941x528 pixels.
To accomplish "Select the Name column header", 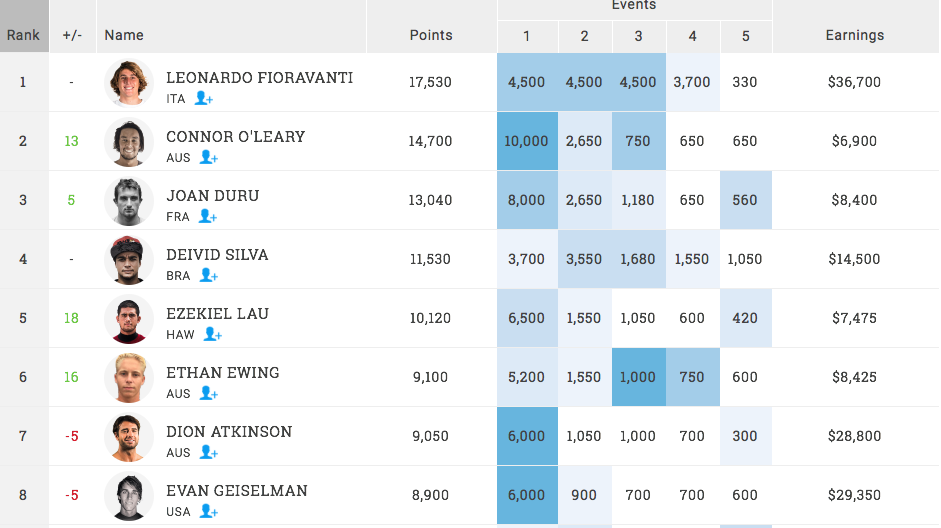I will tap(124, 35).
